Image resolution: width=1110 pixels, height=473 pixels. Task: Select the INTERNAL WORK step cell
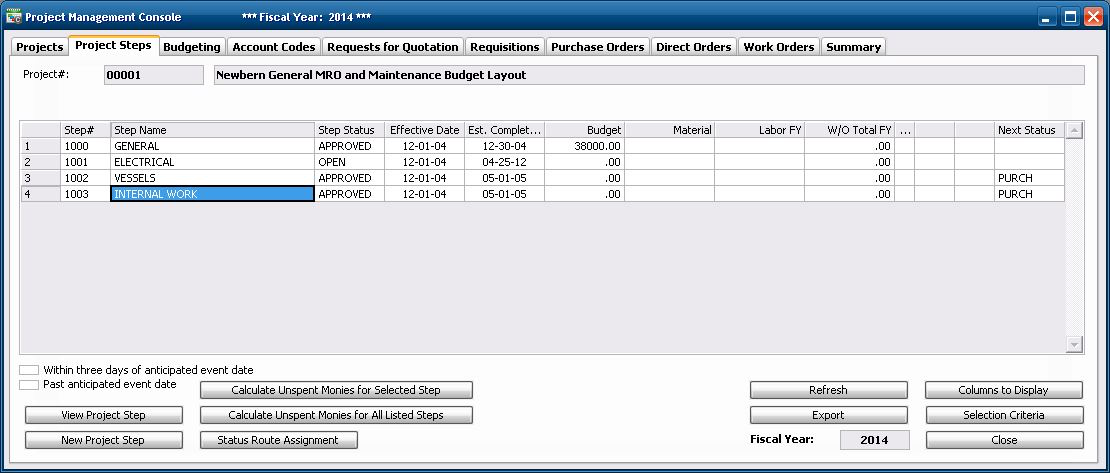212,194
